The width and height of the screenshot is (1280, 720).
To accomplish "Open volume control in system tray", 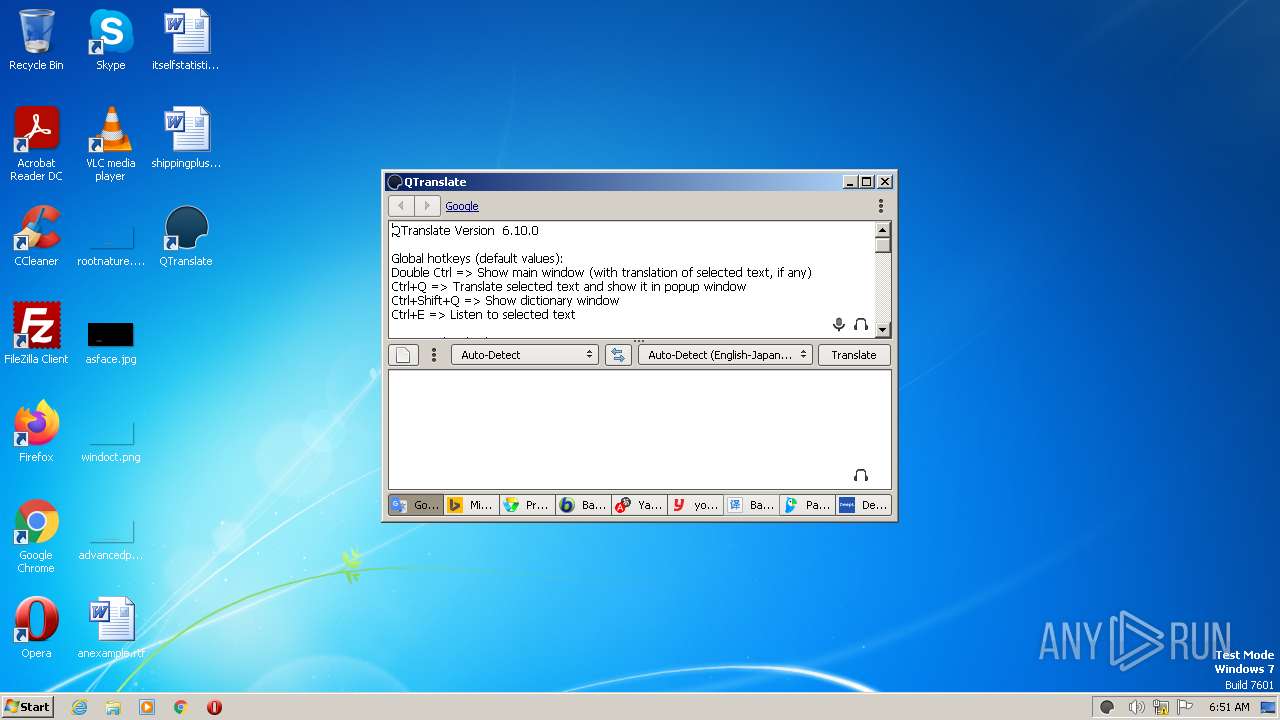I will tap(1136, 707).
